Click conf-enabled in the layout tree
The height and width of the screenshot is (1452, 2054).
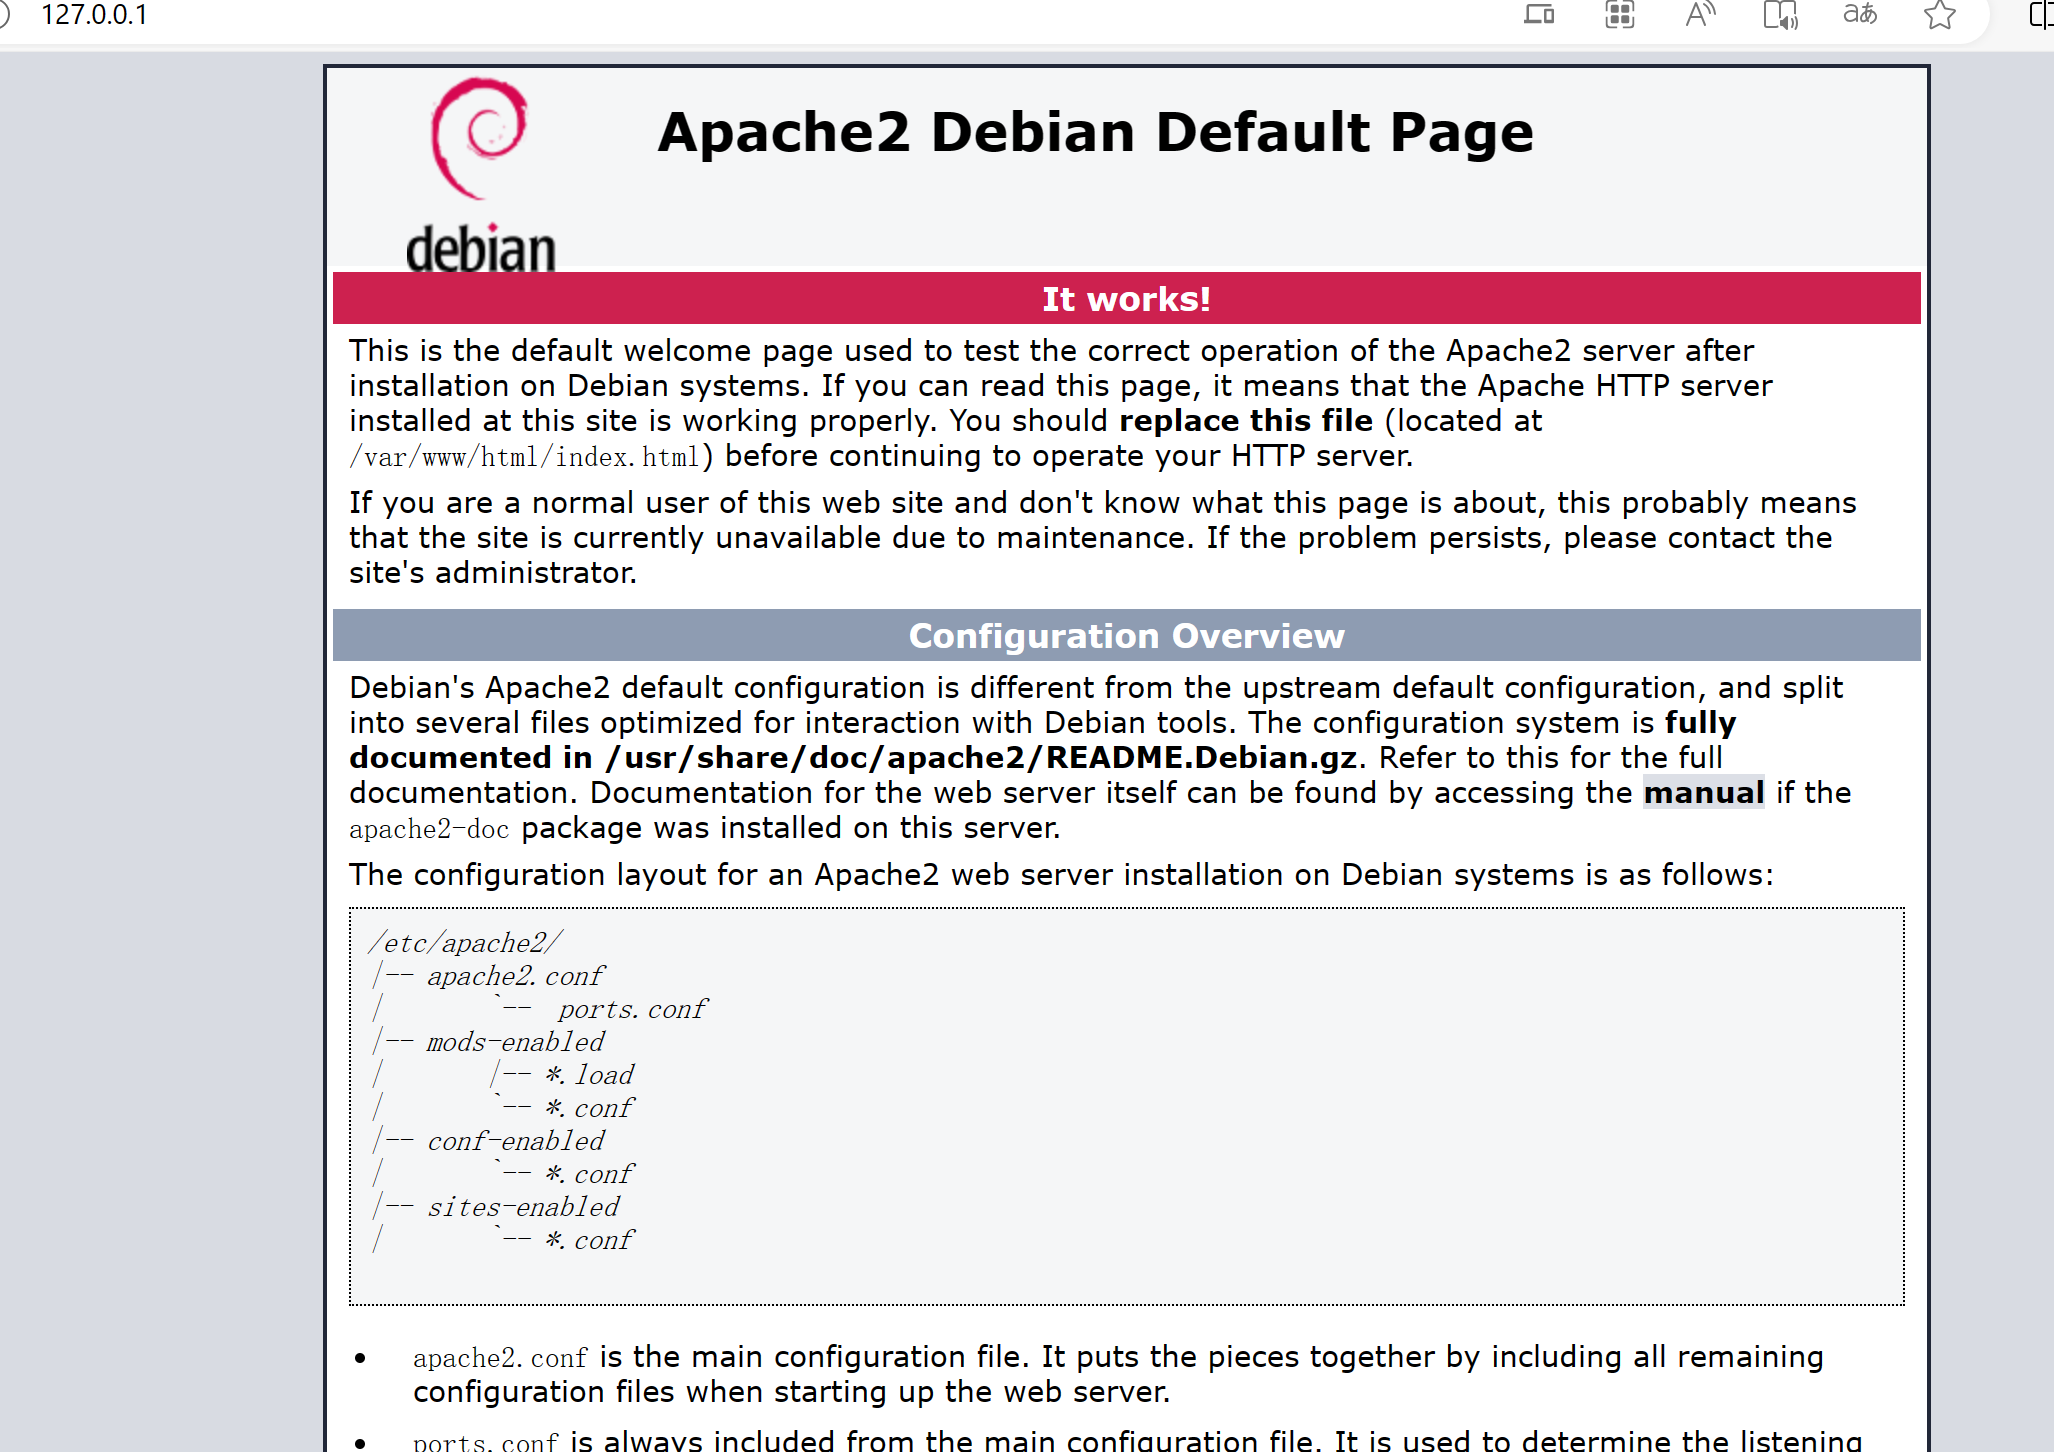[515, 1141]
